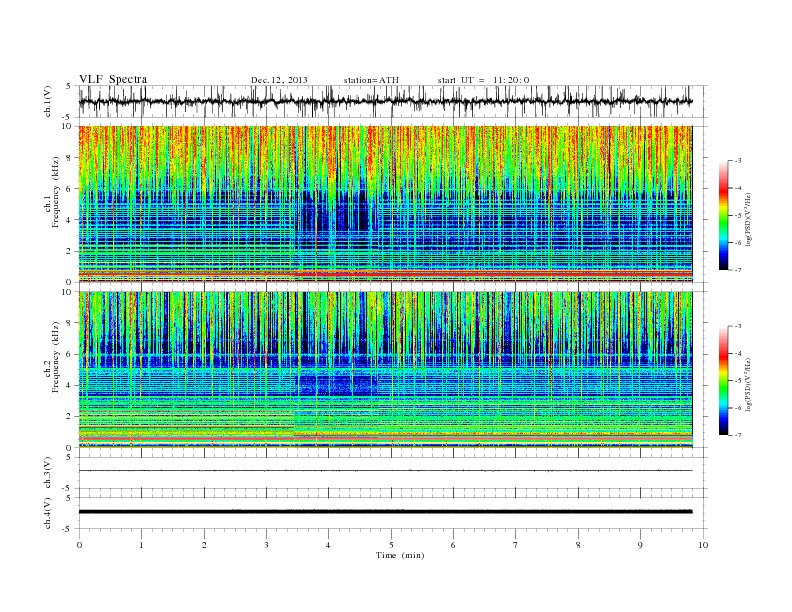Viewport: 792px width, 612px height.
Task: Click the "5" volt tick on ch.1(V) axis
Action: point(69,86)
